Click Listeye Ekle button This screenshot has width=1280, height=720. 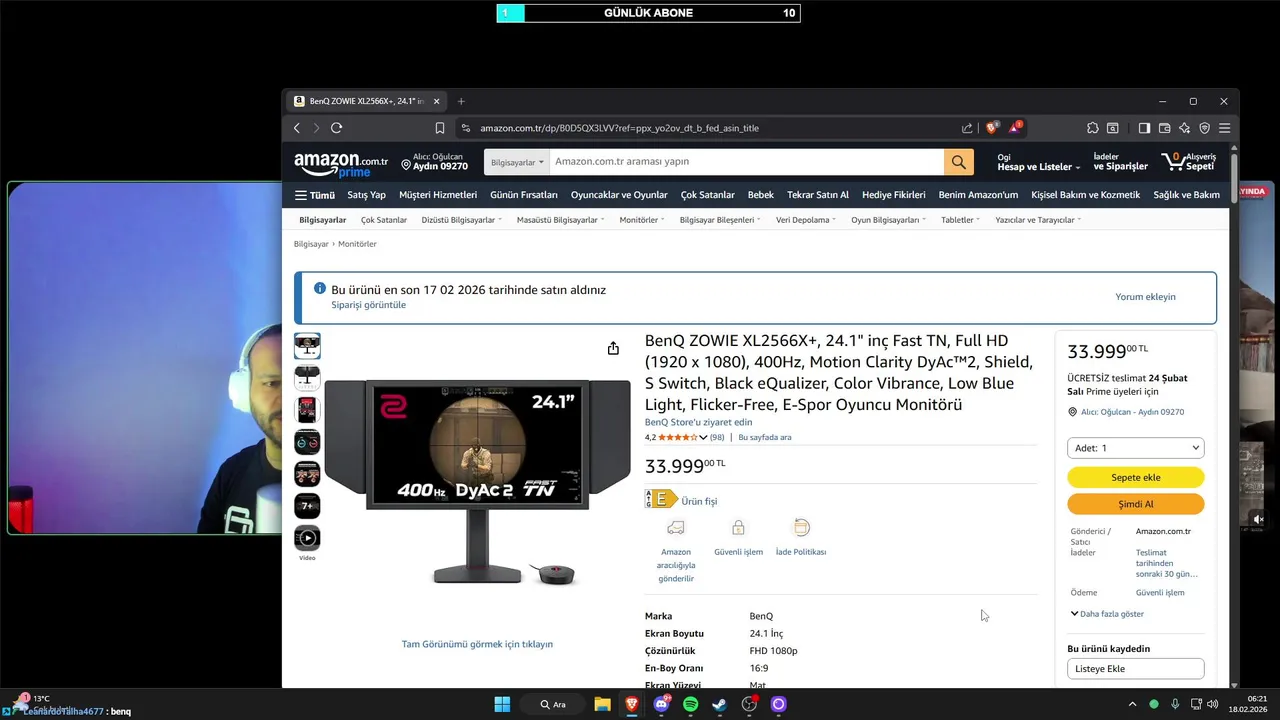tap(1136, 668)
